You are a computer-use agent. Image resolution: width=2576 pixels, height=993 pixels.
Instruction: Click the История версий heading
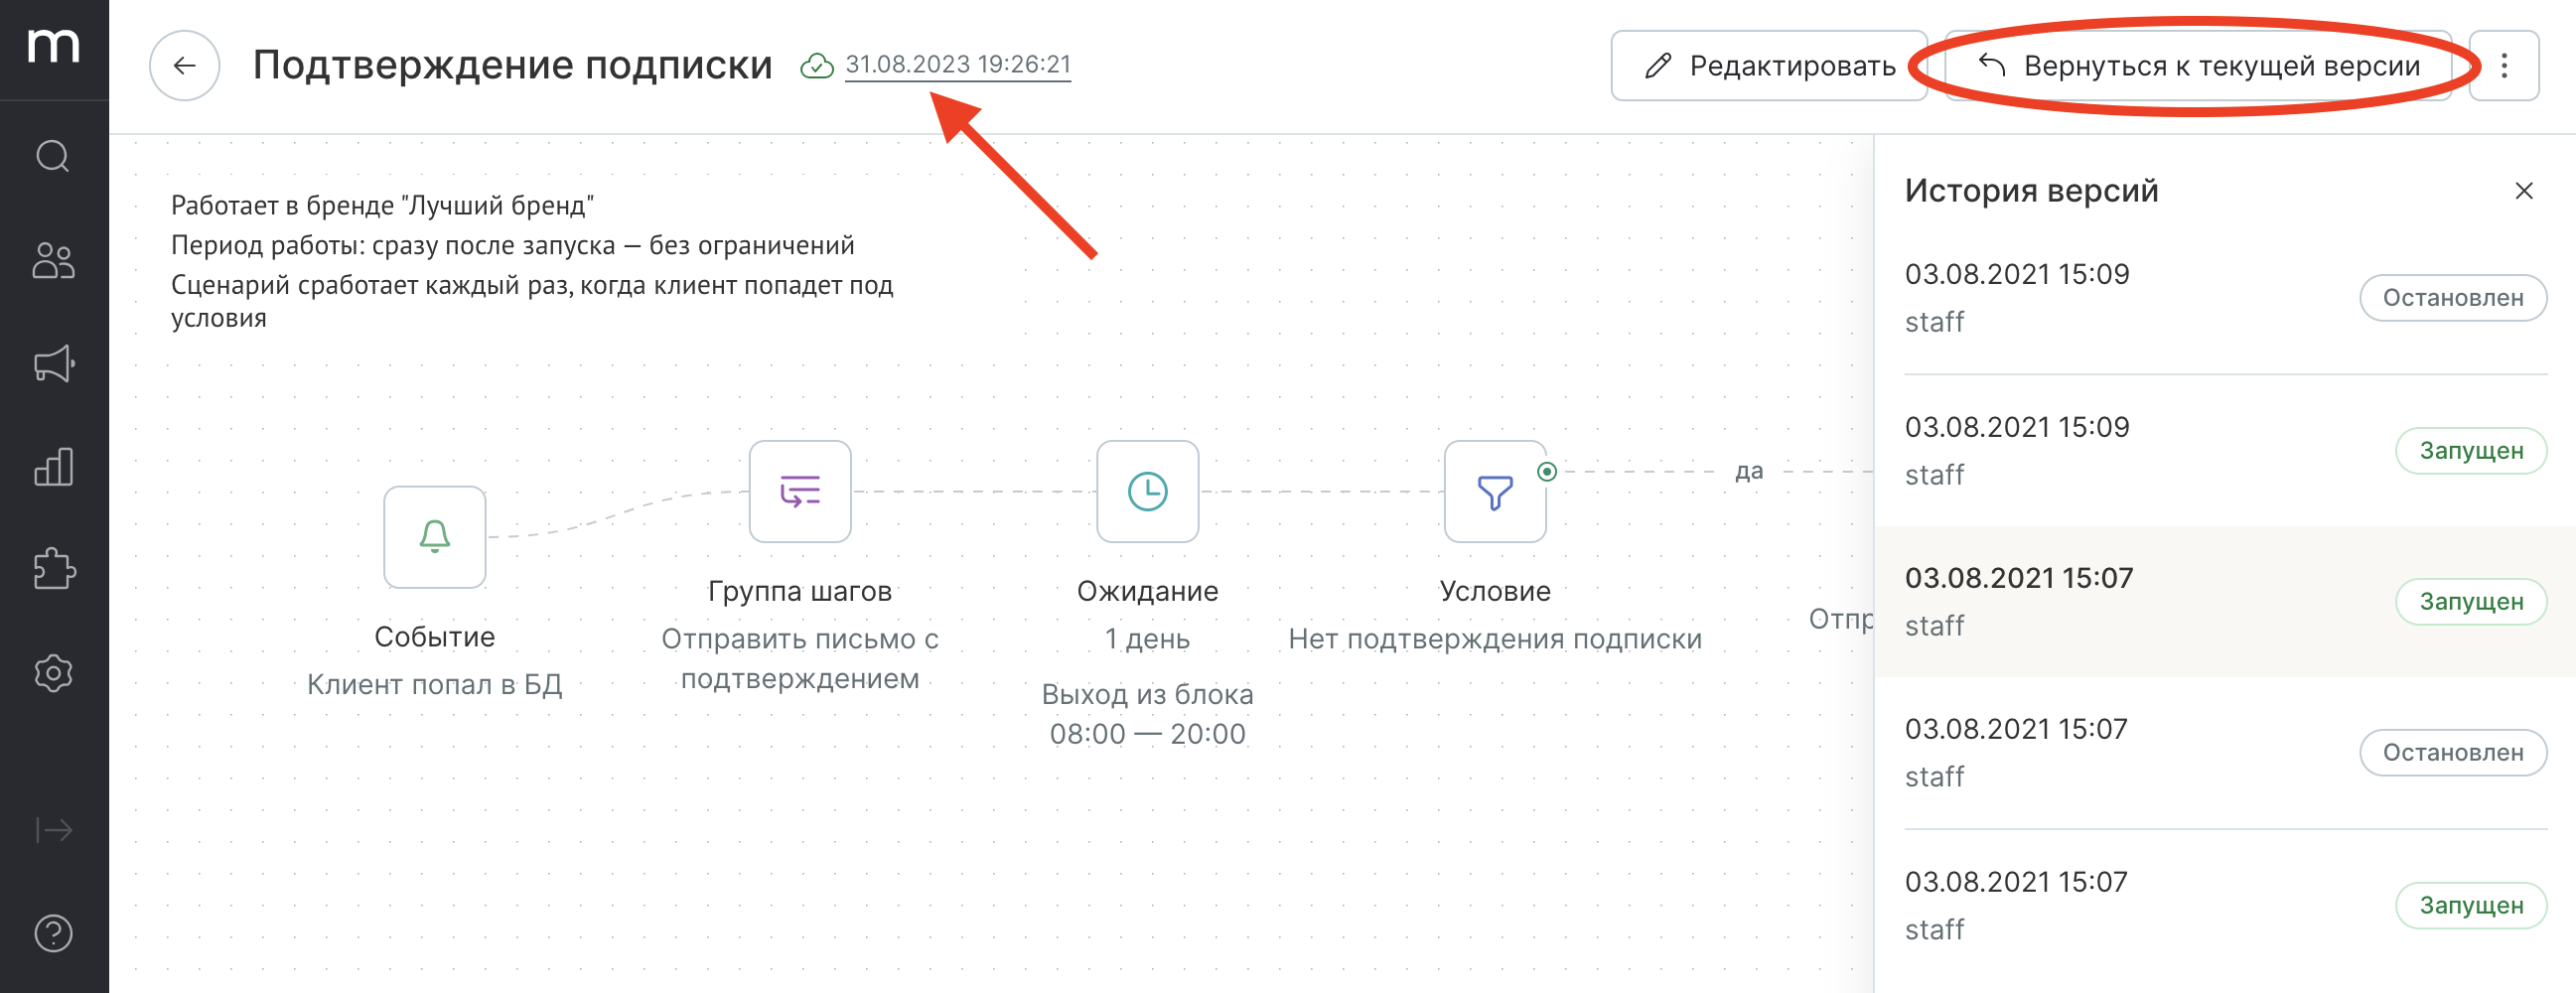[2031, 190]
